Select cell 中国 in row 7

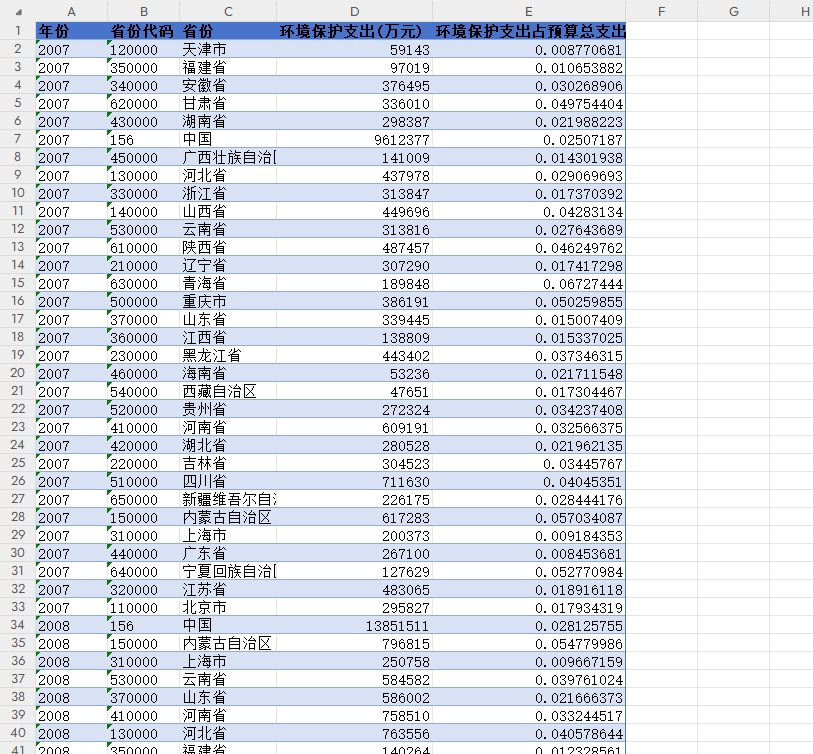228,139
